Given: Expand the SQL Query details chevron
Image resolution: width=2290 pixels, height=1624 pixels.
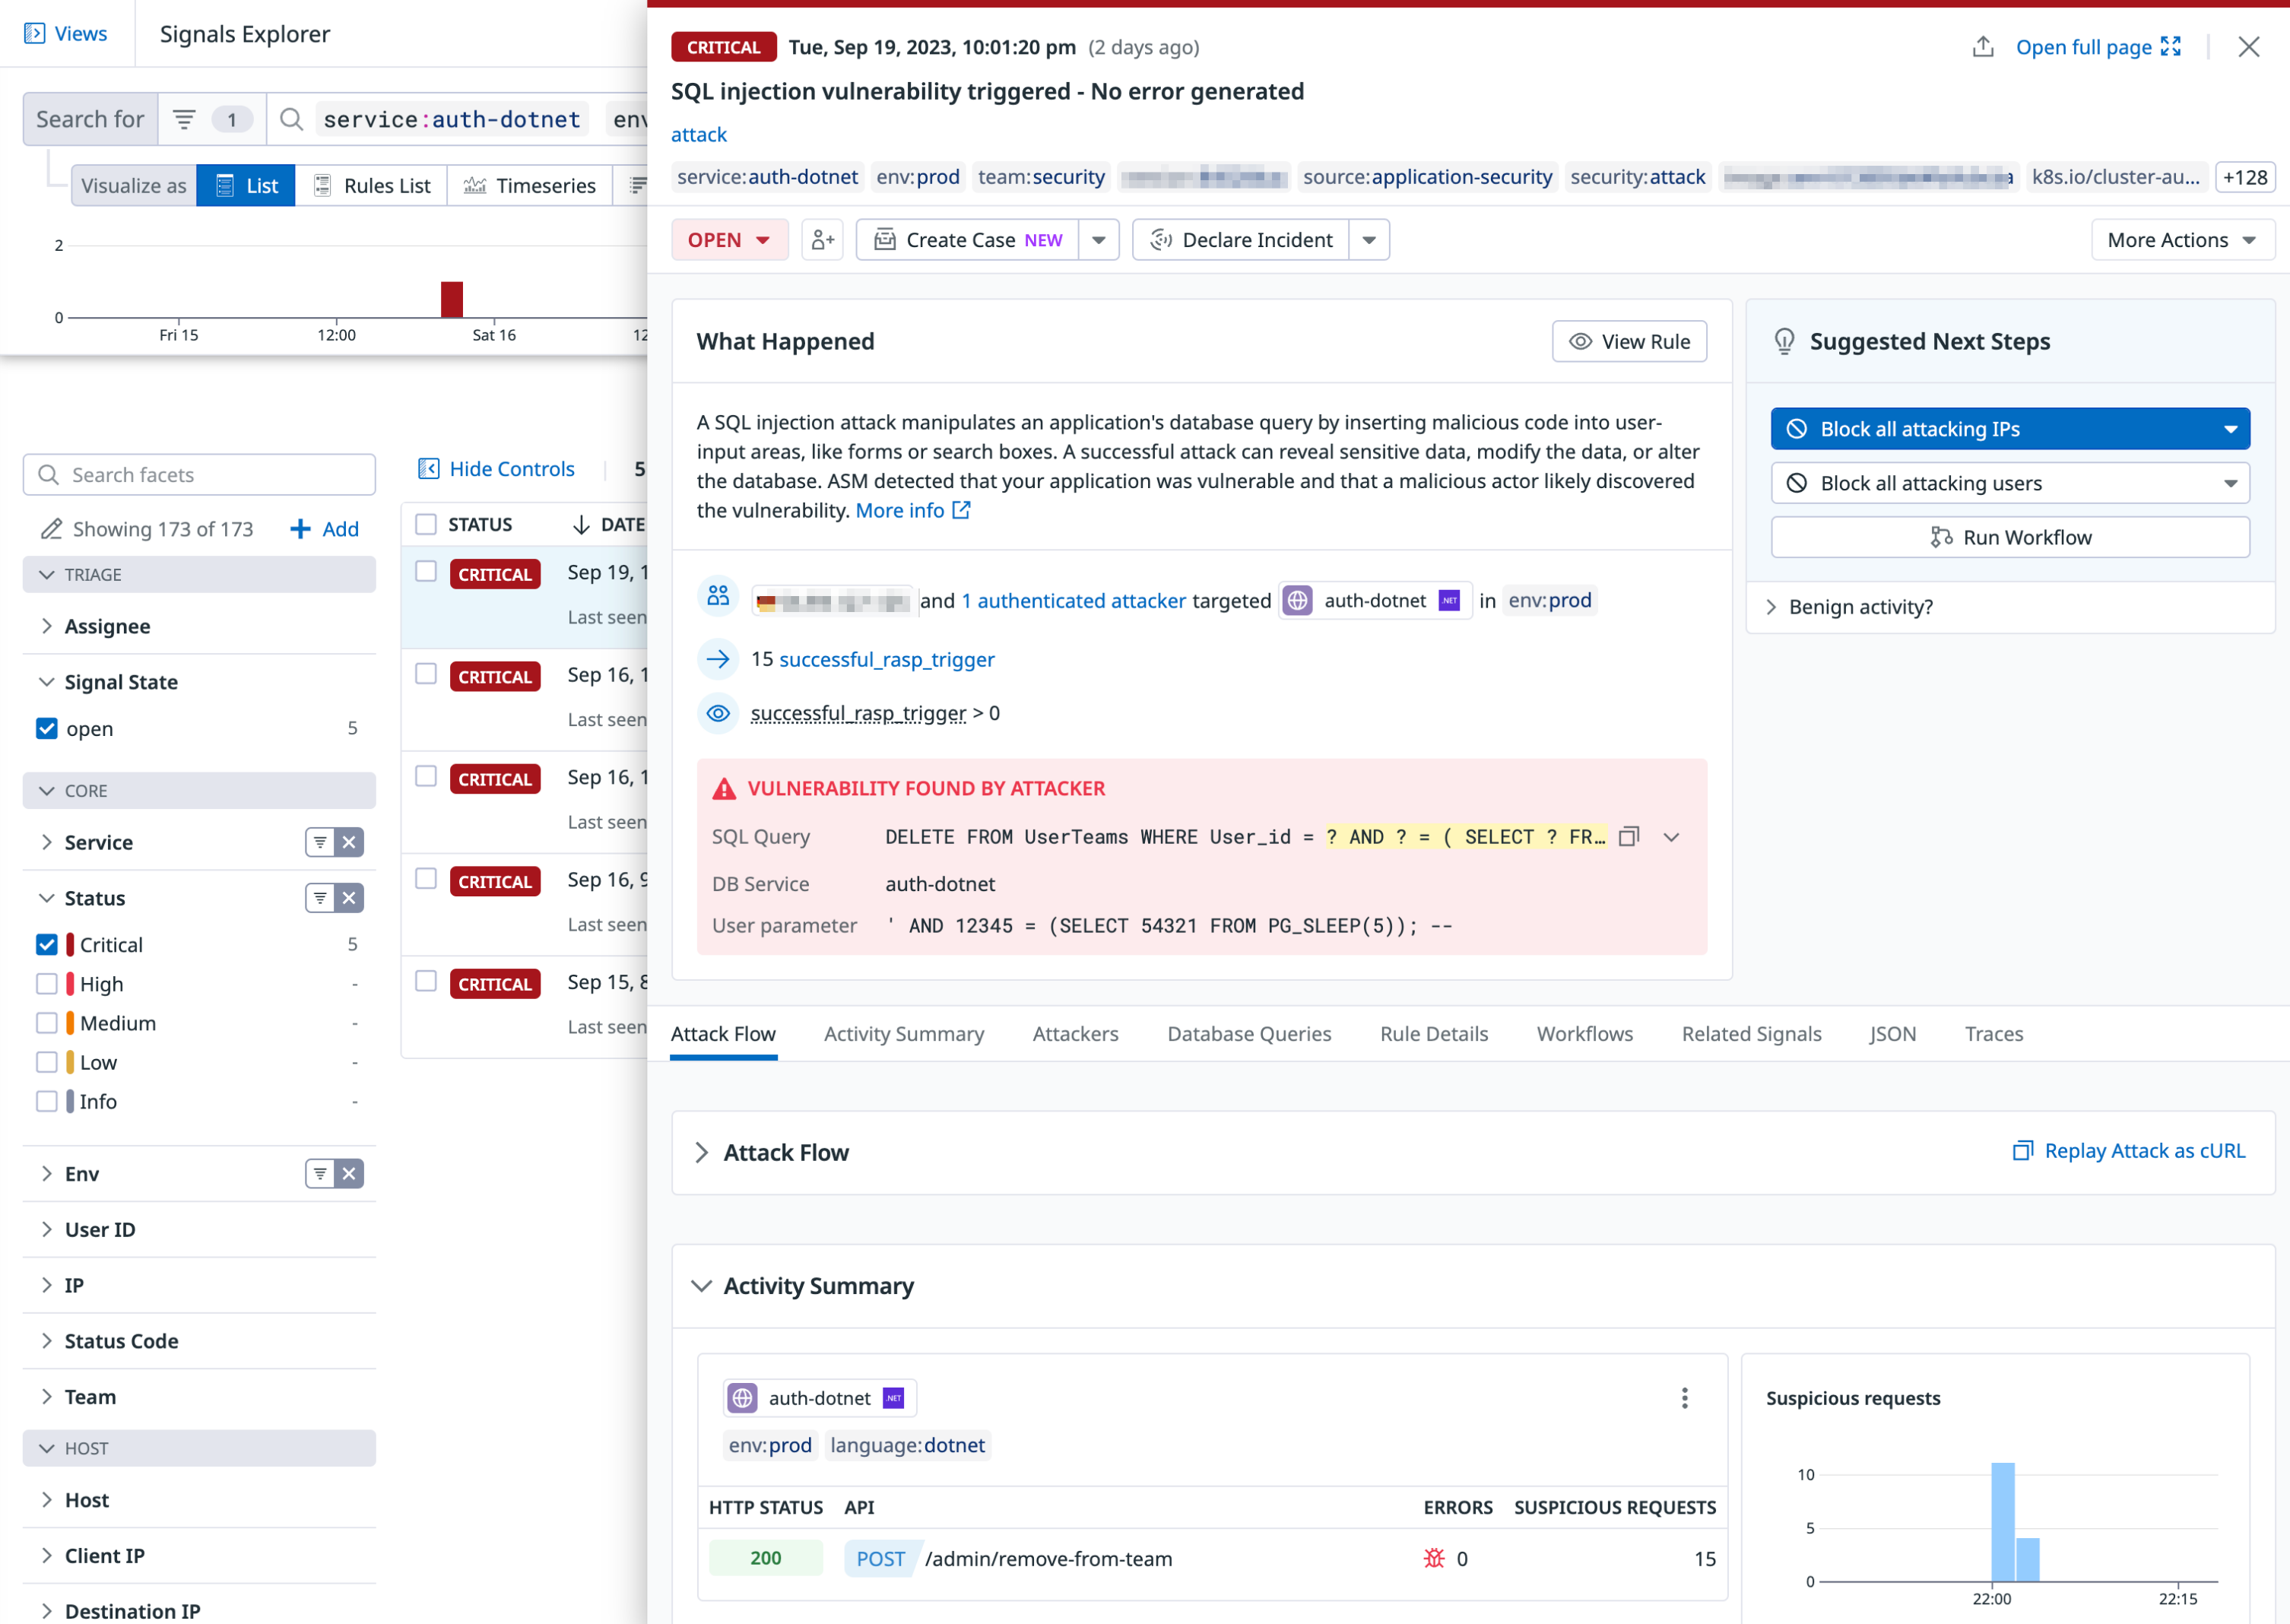Looking at the screenshot, I should click(1671, 837).
